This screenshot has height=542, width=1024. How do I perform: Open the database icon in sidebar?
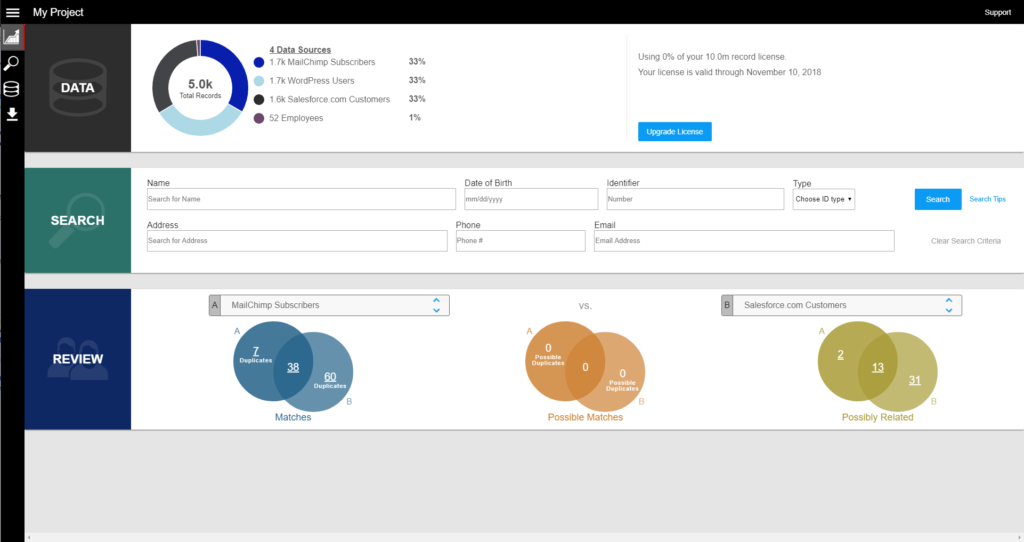(x=12, y=89)
